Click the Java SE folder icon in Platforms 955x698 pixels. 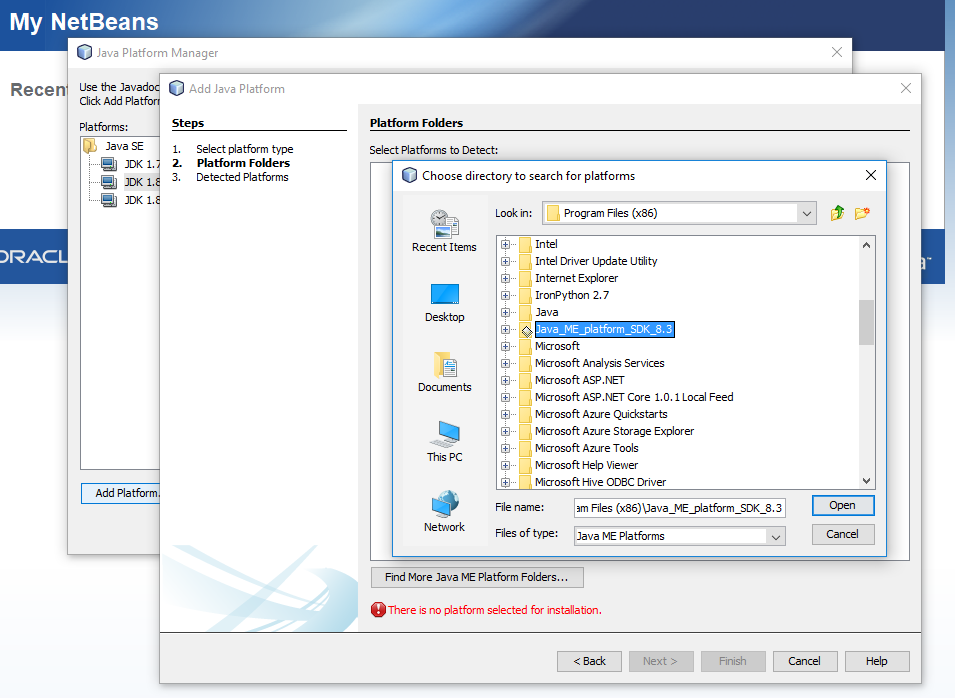(x=90, y=146)
